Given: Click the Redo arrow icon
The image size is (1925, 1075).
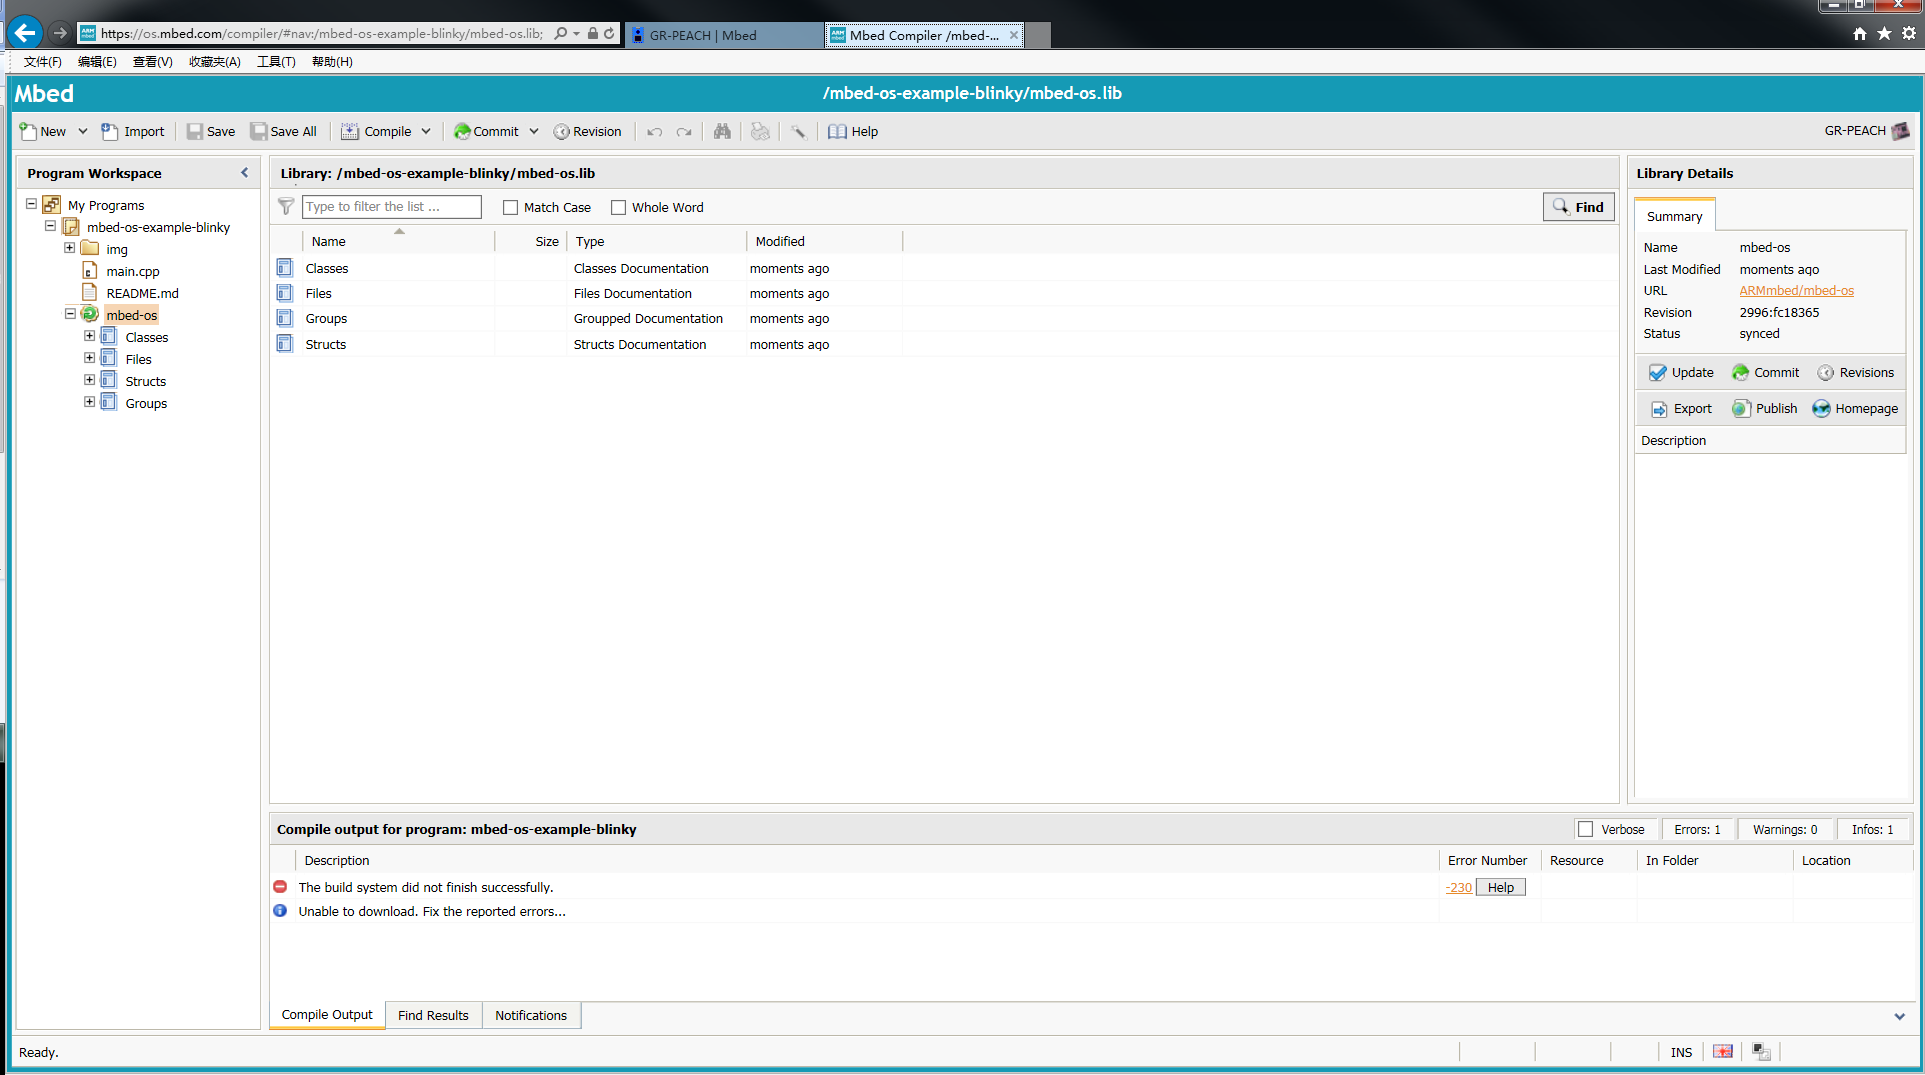Looking at the screenshot, I should tap(684, 132).
